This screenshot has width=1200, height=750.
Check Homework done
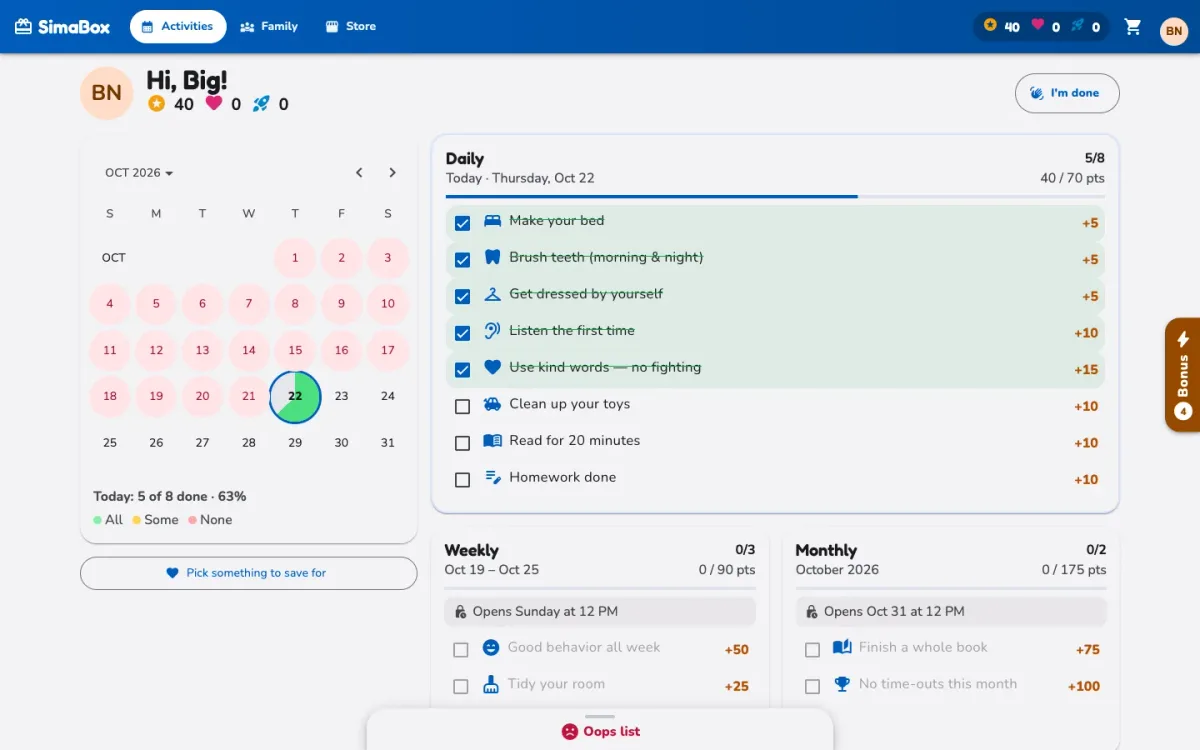462,480
